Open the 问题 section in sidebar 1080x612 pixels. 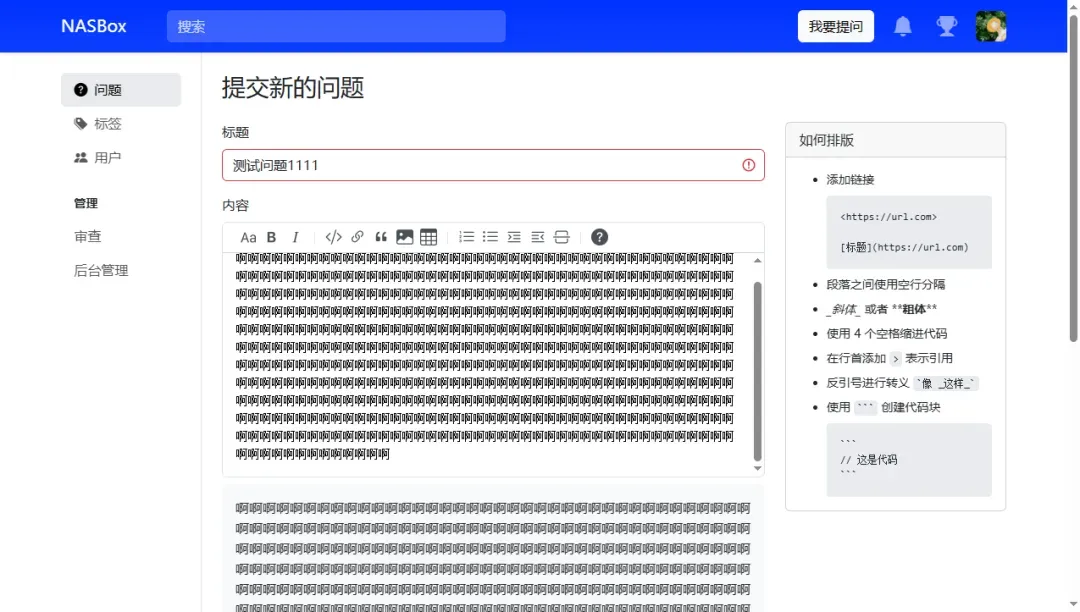[x=120, y=90]
